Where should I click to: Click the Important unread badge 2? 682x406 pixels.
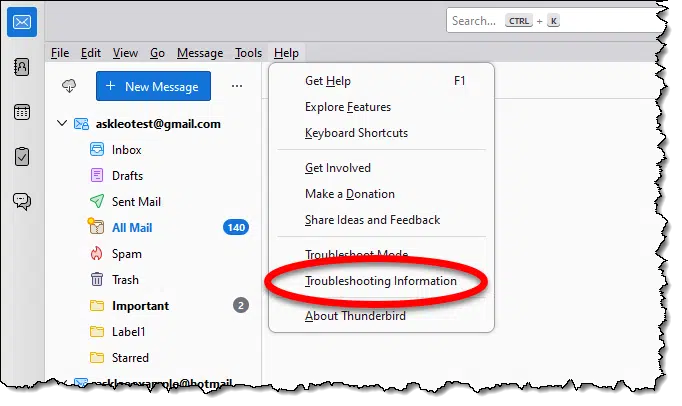tap(241, 305)
